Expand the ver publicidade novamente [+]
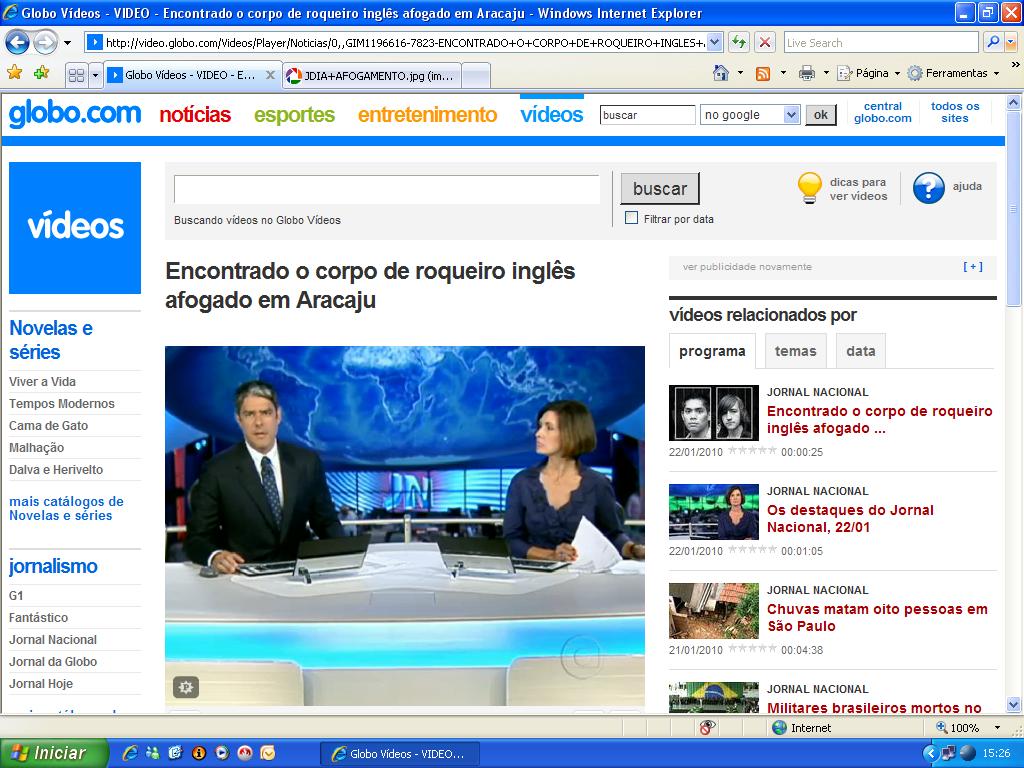The width and height of the screenshot is (1024, 768). (x=972, y=266)
